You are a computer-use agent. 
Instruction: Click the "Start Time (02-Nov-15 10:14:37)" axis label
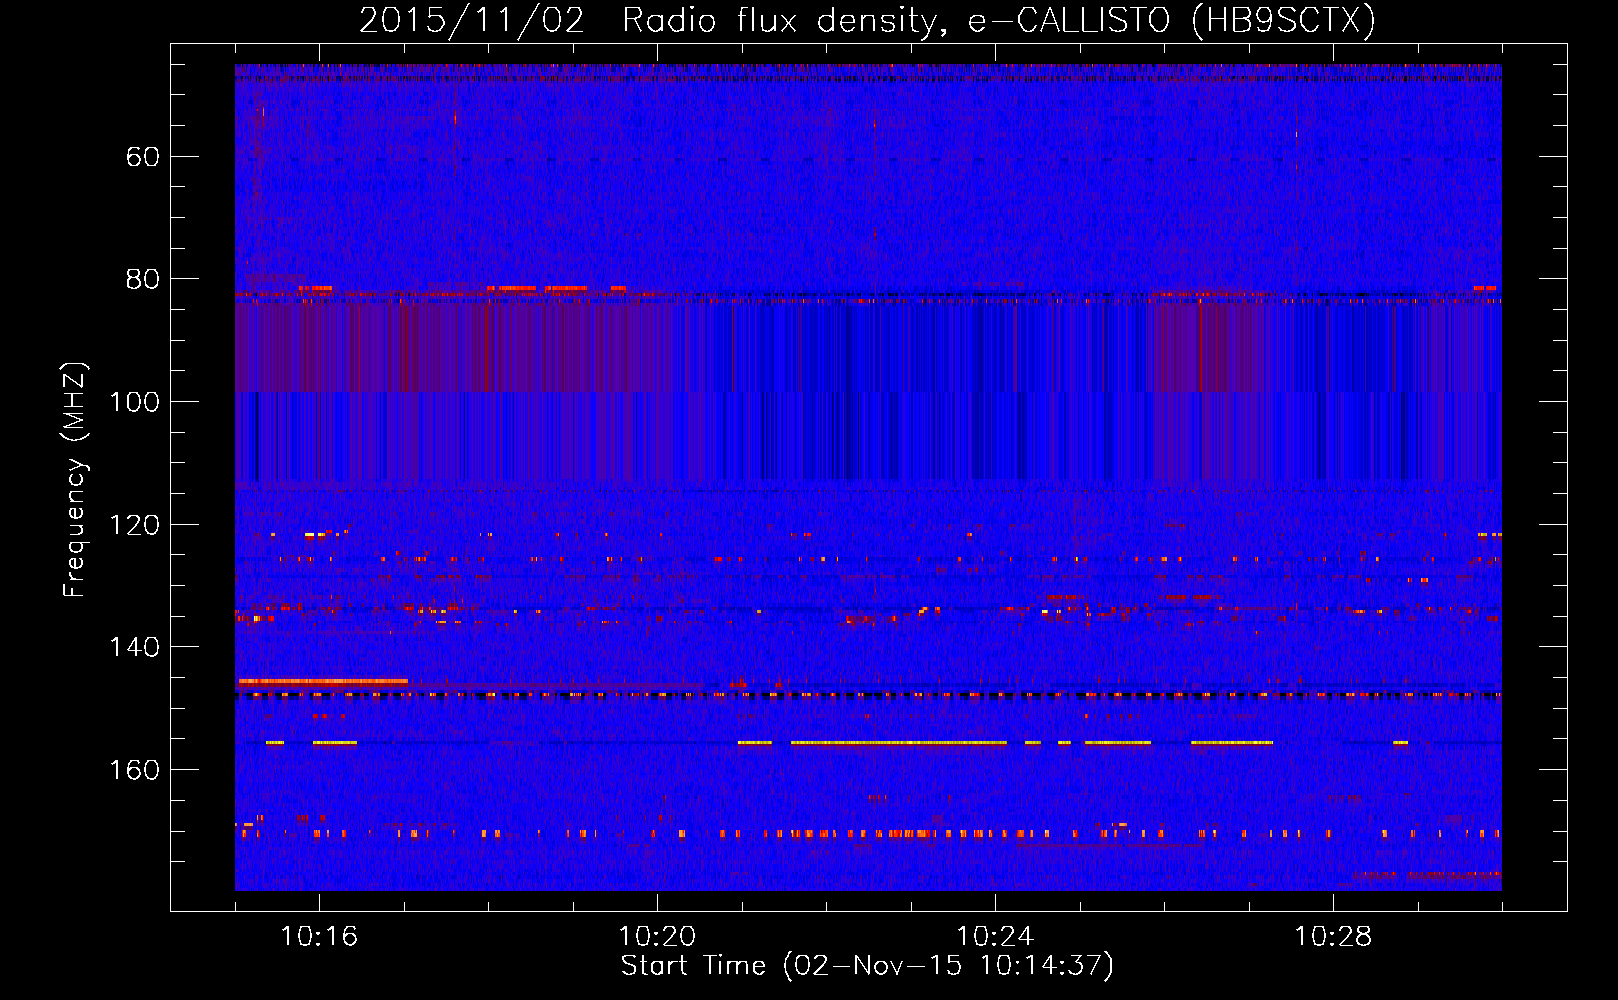(x=867, y=966)
